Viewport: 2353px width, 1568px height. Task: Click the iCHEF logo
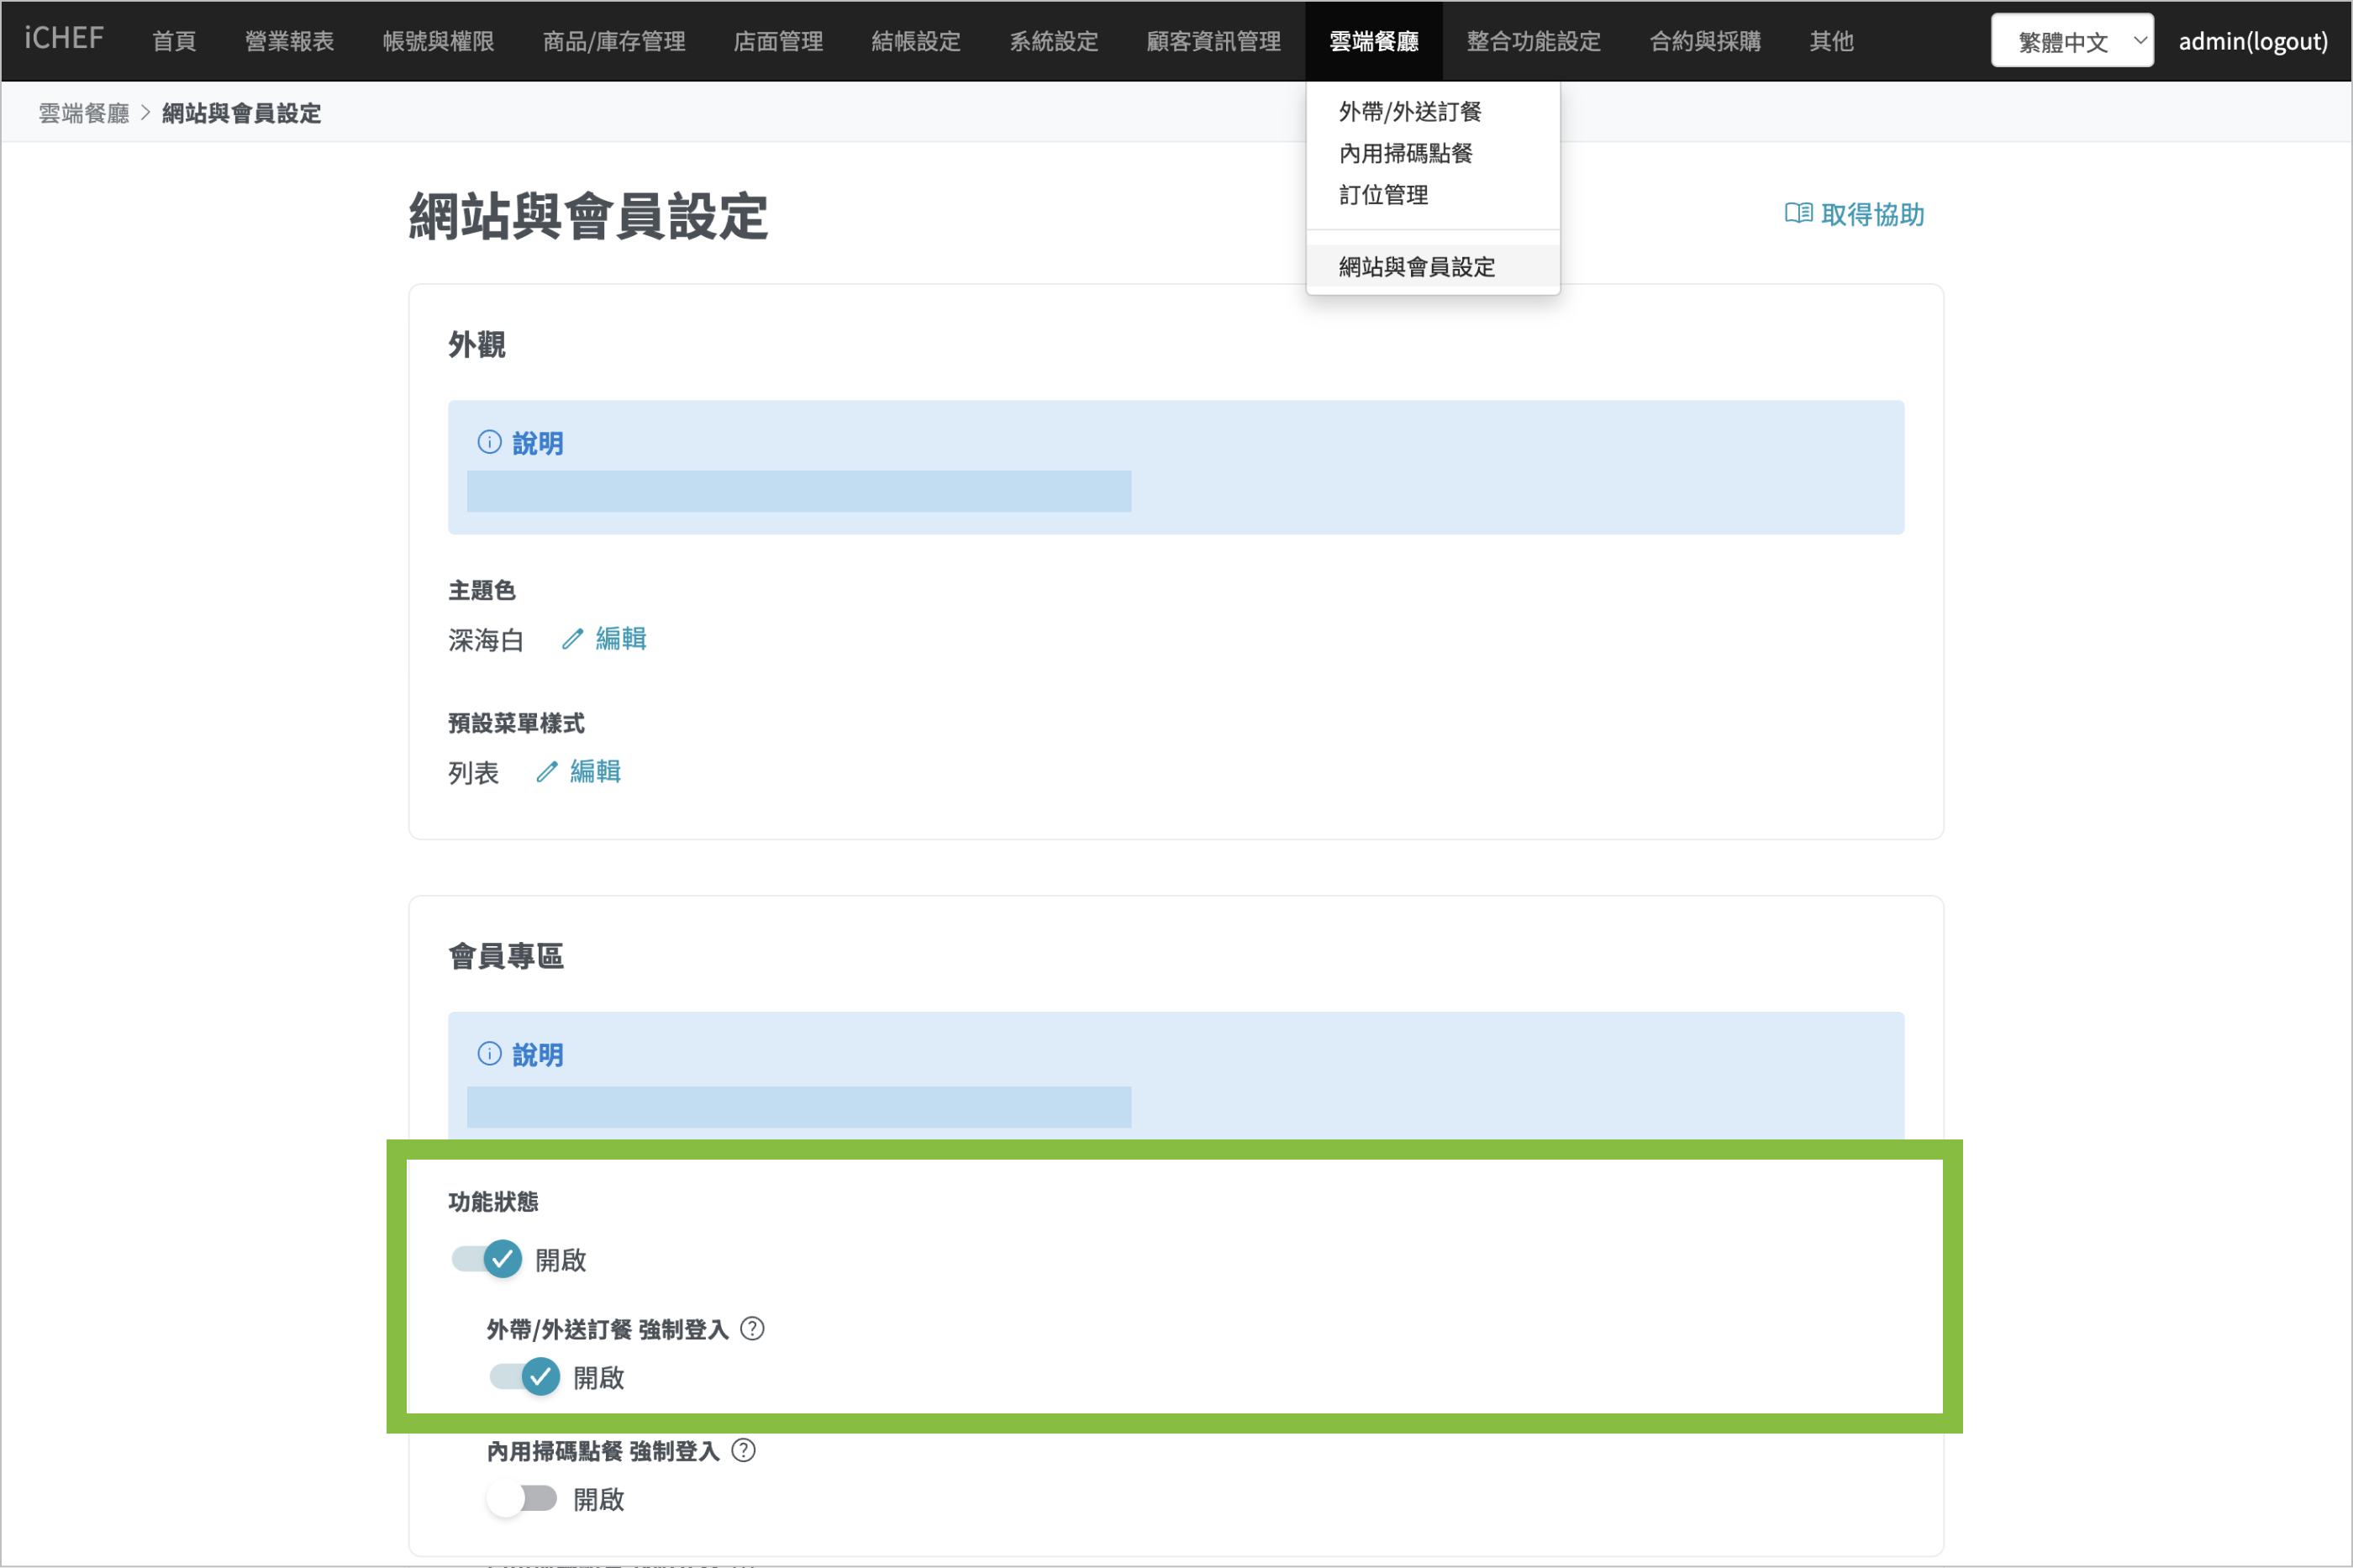(64, 39)
